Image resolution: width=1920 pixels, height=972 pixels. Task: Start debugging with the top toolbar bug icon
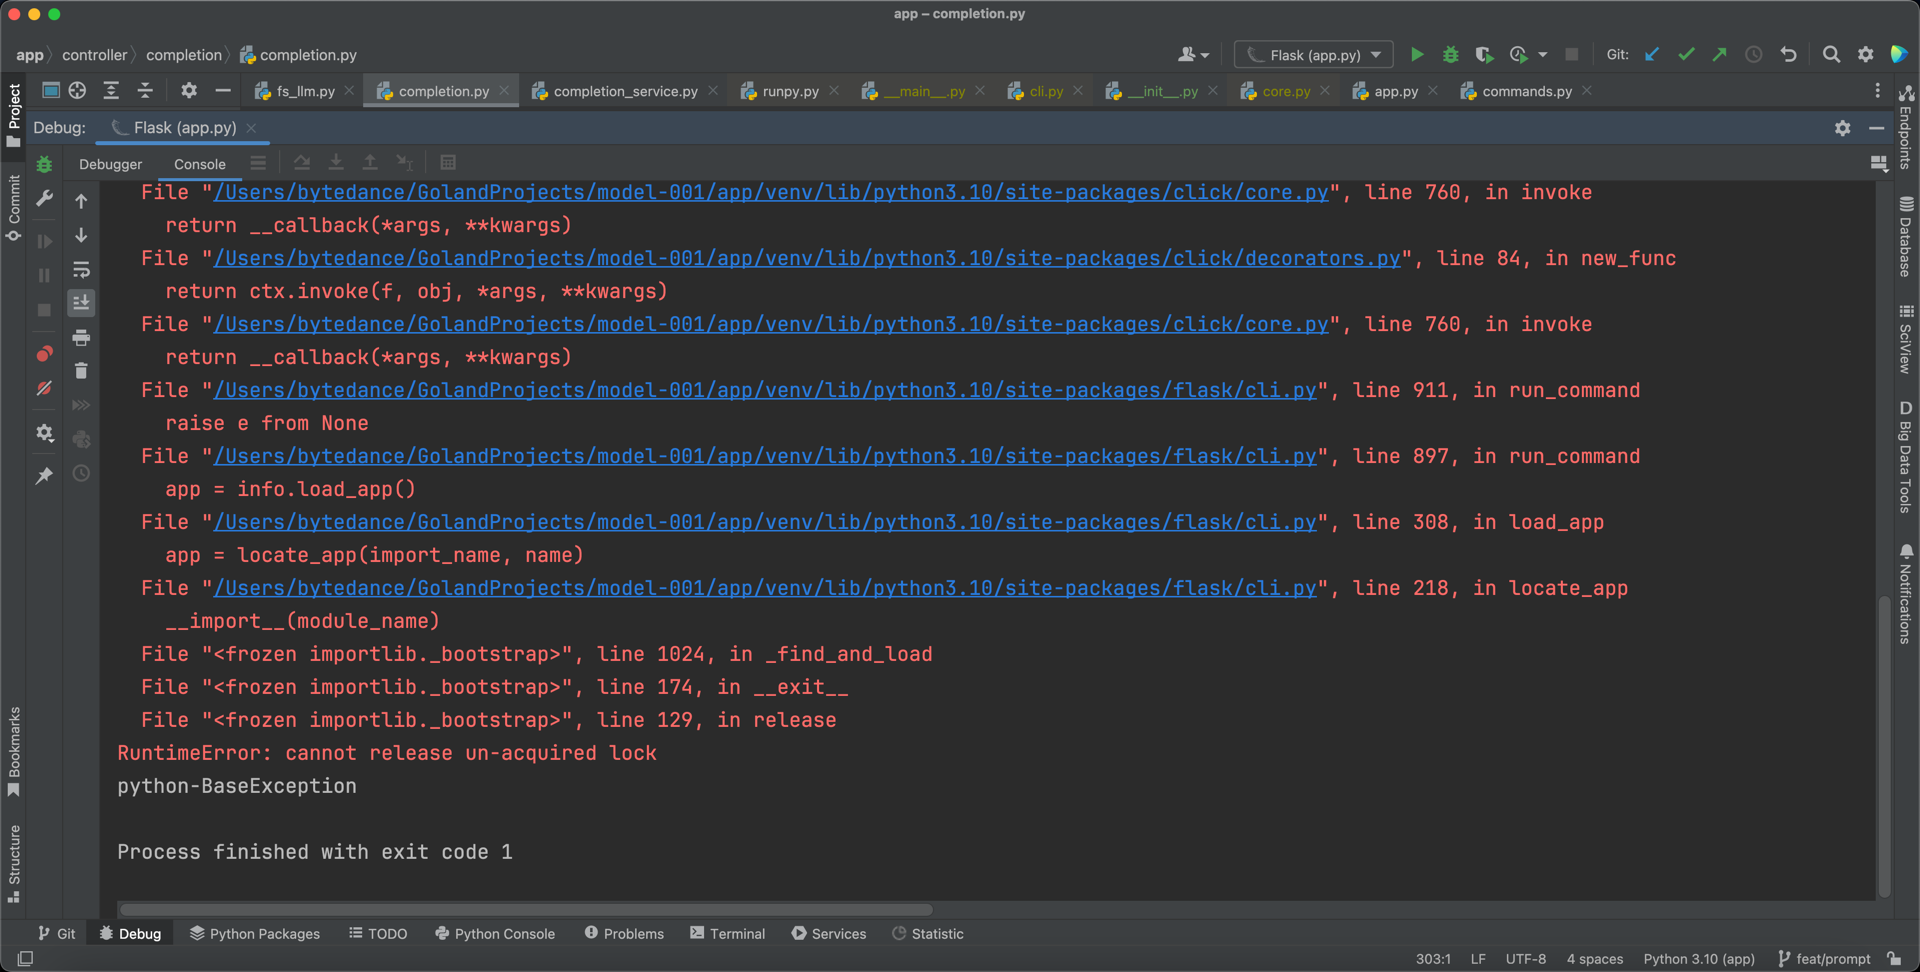point(1450,55)
